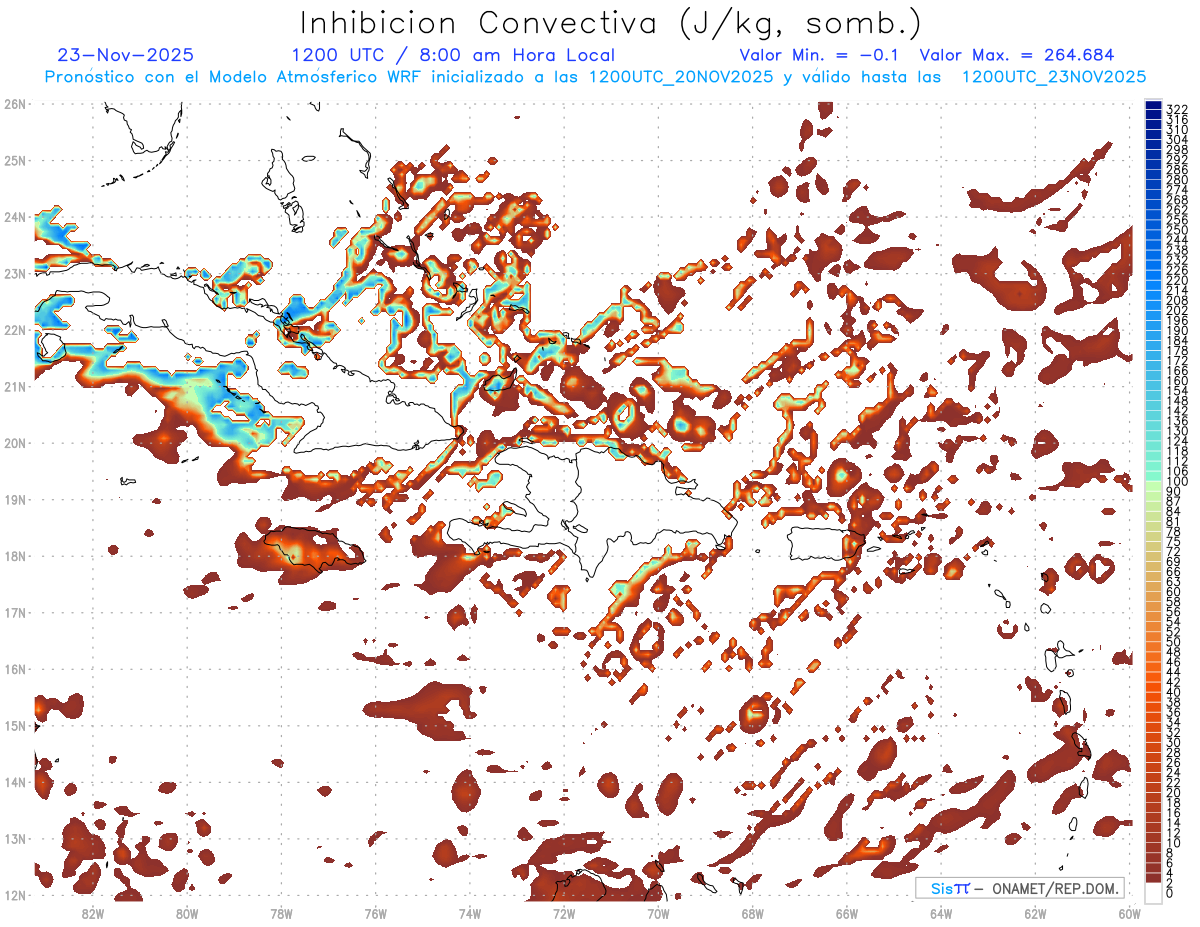Click the '16N' latitude label
The width and height of the screenshot is (1200, 927).
click(14, 669)
